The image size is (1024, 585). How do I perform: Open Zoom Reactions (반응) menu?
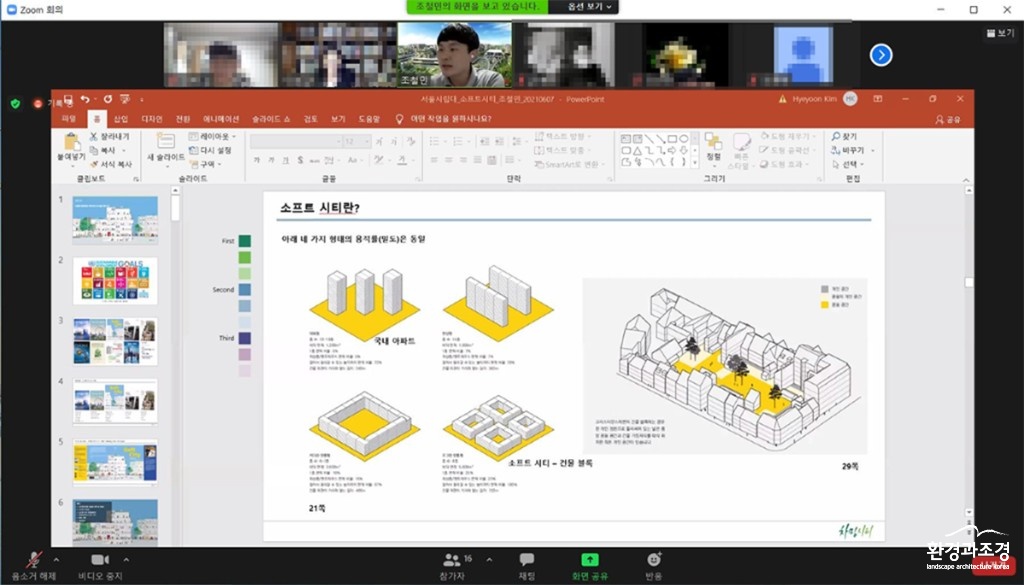[x=654, y=566]
